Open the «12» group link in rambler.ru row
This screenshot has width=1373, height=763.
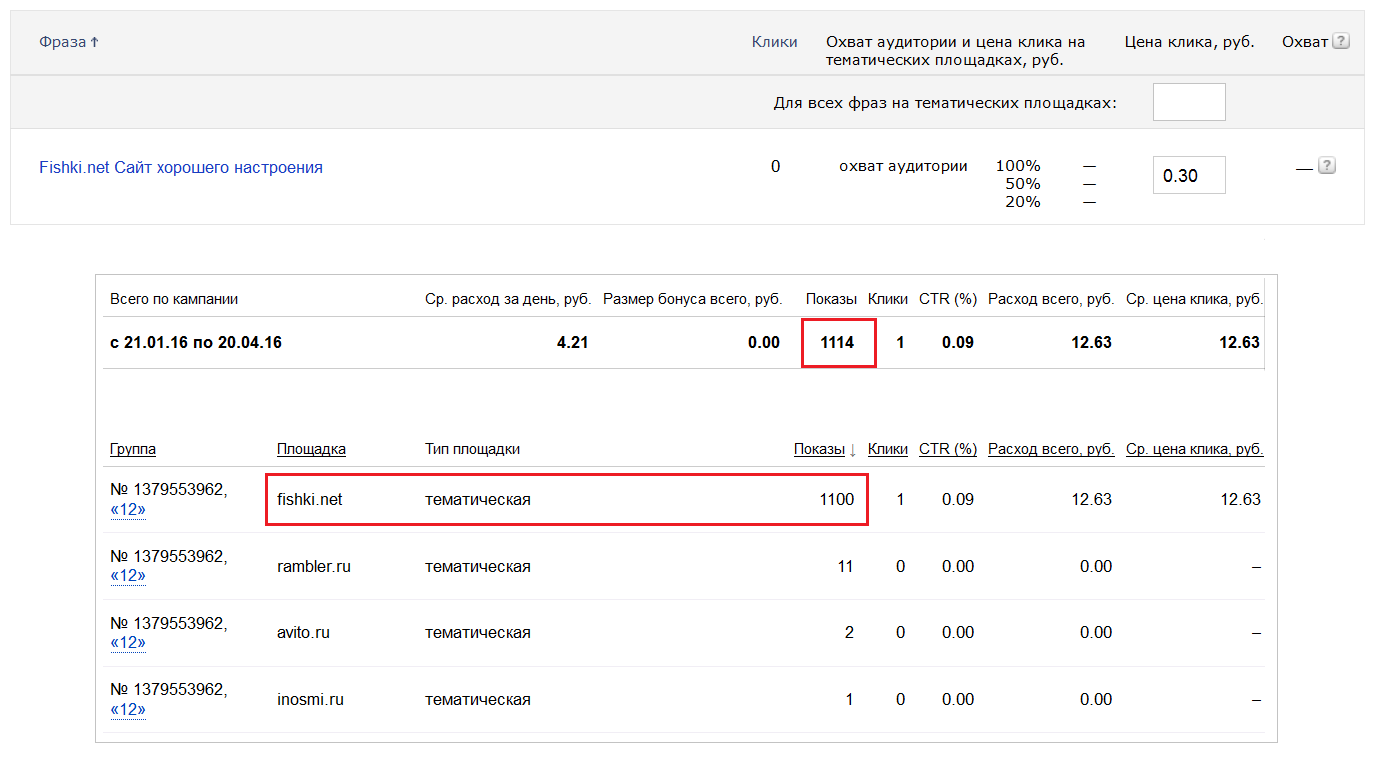[x=128, y=576]
